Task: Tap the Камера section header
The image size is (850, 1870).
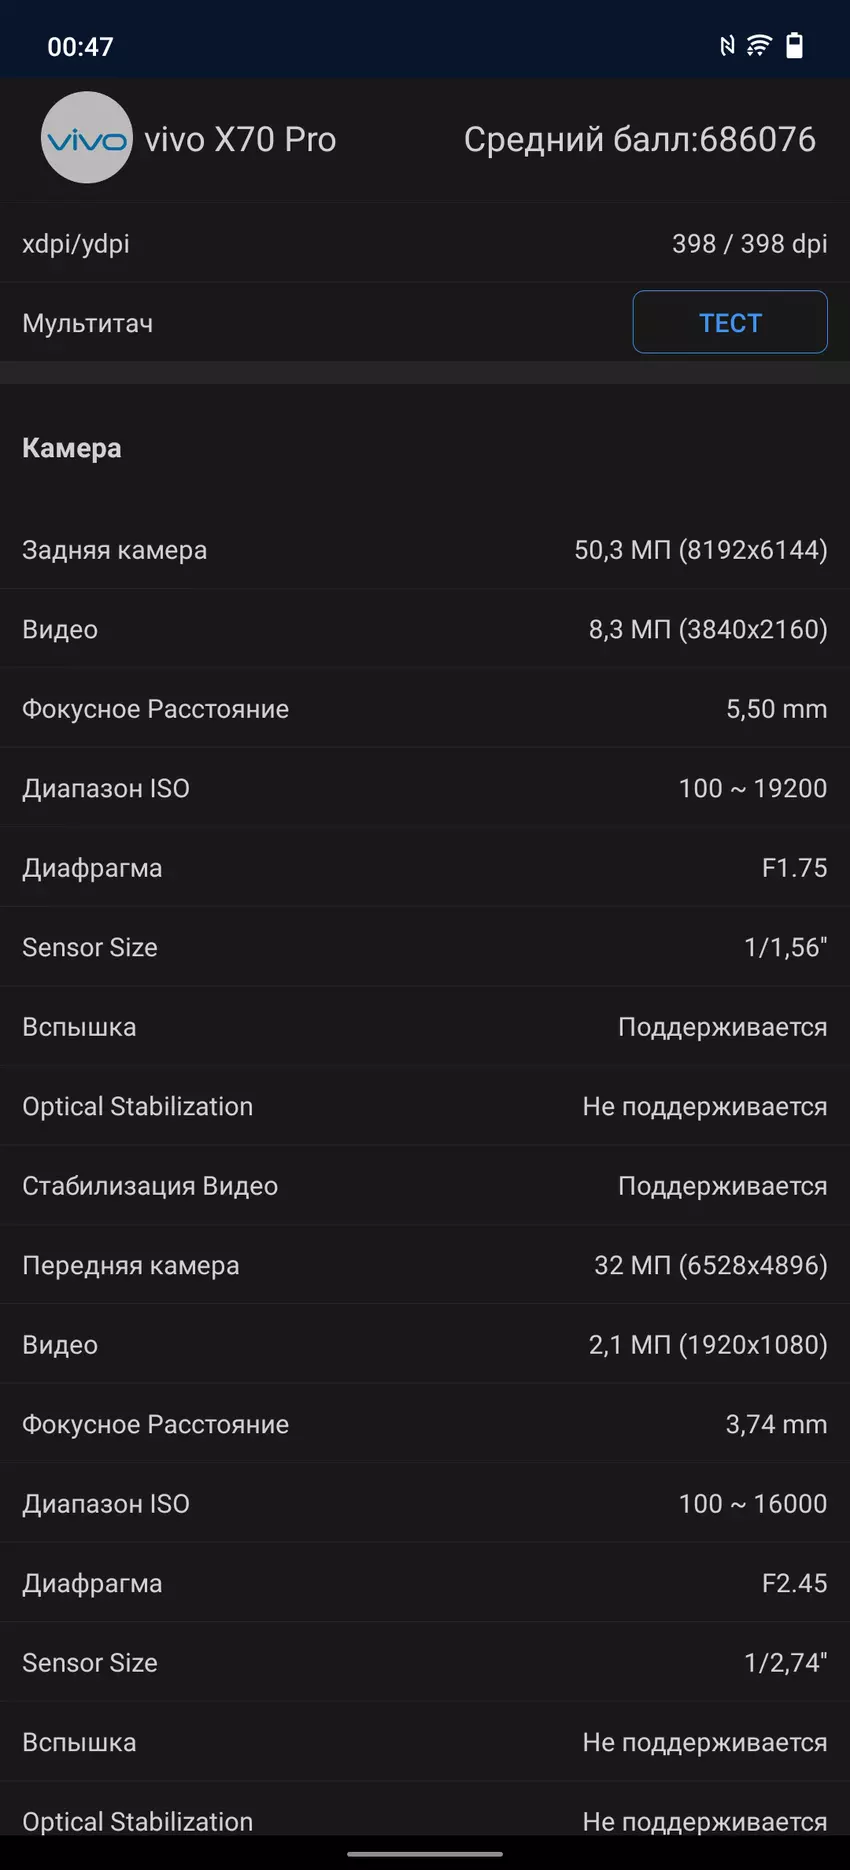Action: coord(72,448)
